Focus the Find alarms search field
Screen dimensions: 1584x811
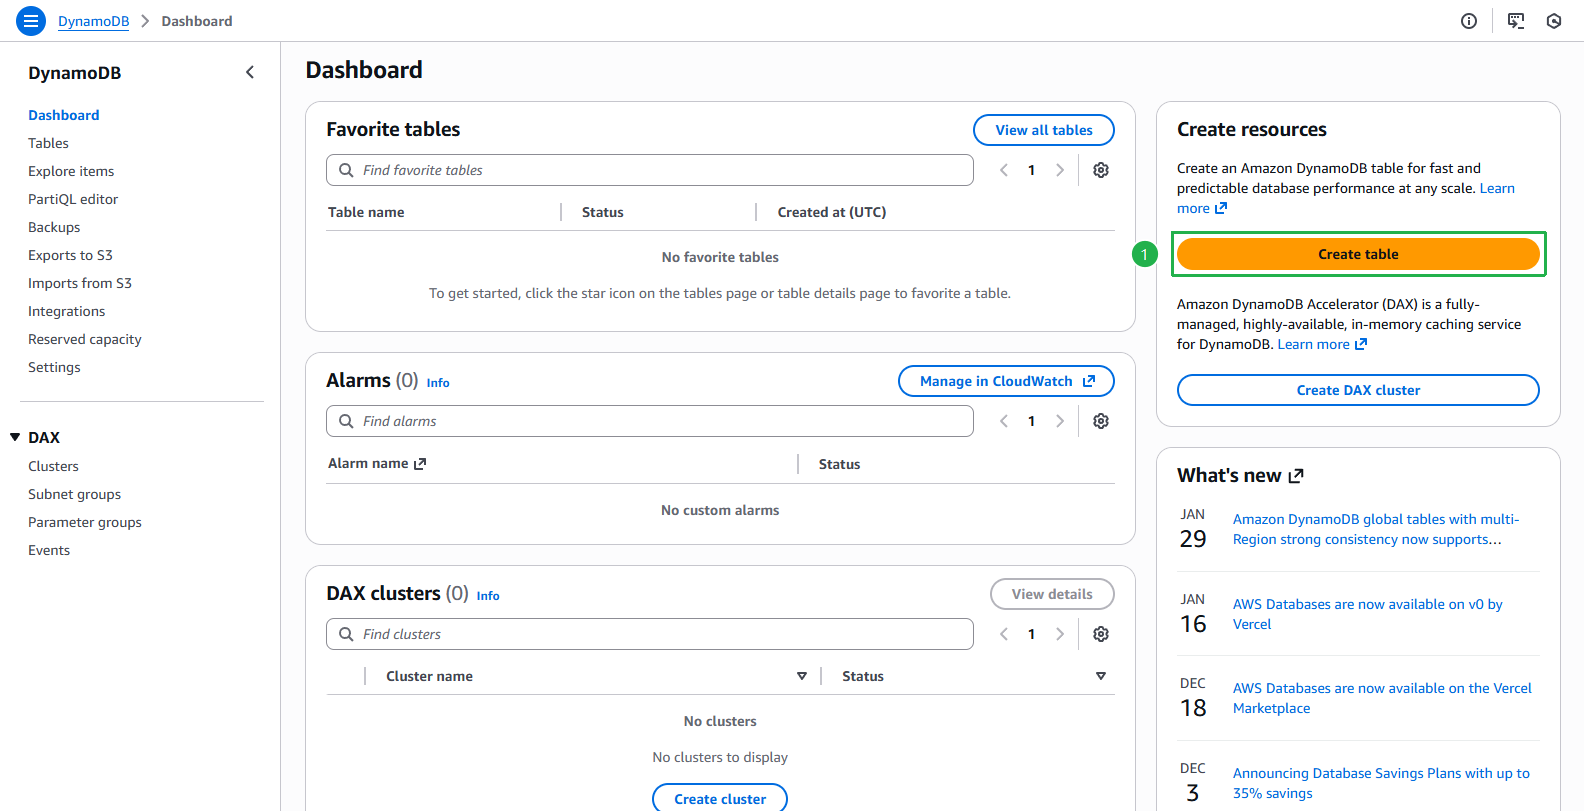(x=650, y=421)
